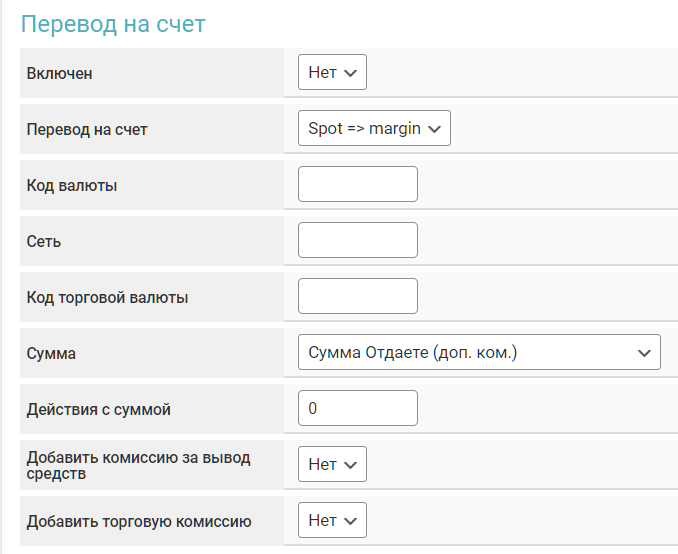
Task: Click the Сеть label text
Action: point(44,241)
